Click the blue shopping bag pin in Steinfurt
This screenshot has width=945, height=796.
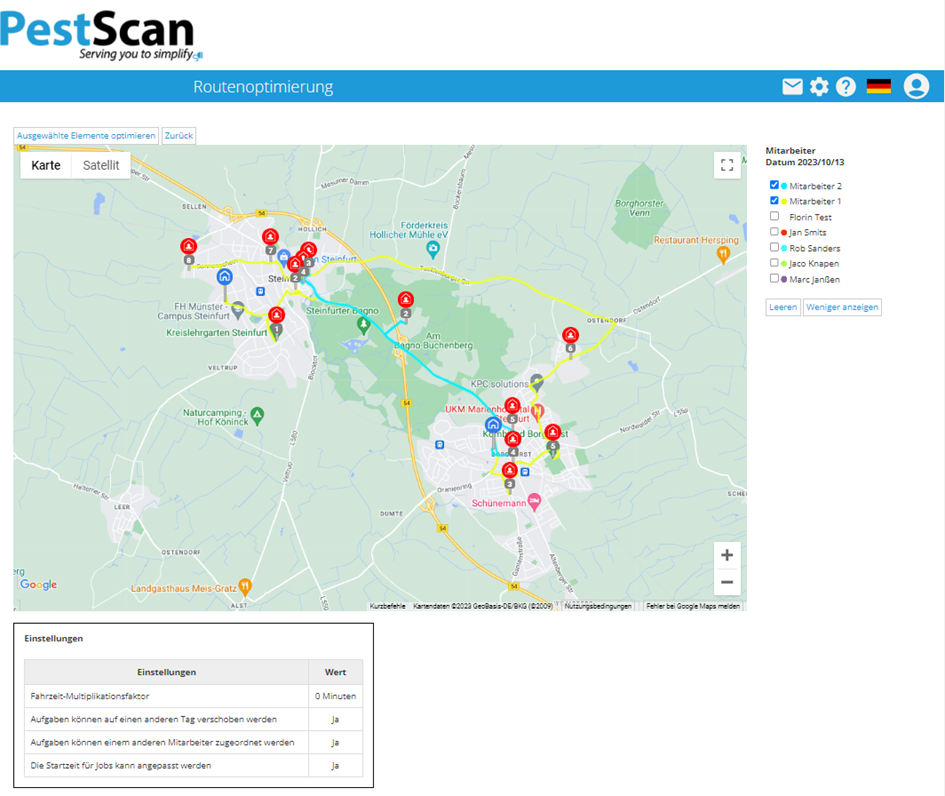283,257
